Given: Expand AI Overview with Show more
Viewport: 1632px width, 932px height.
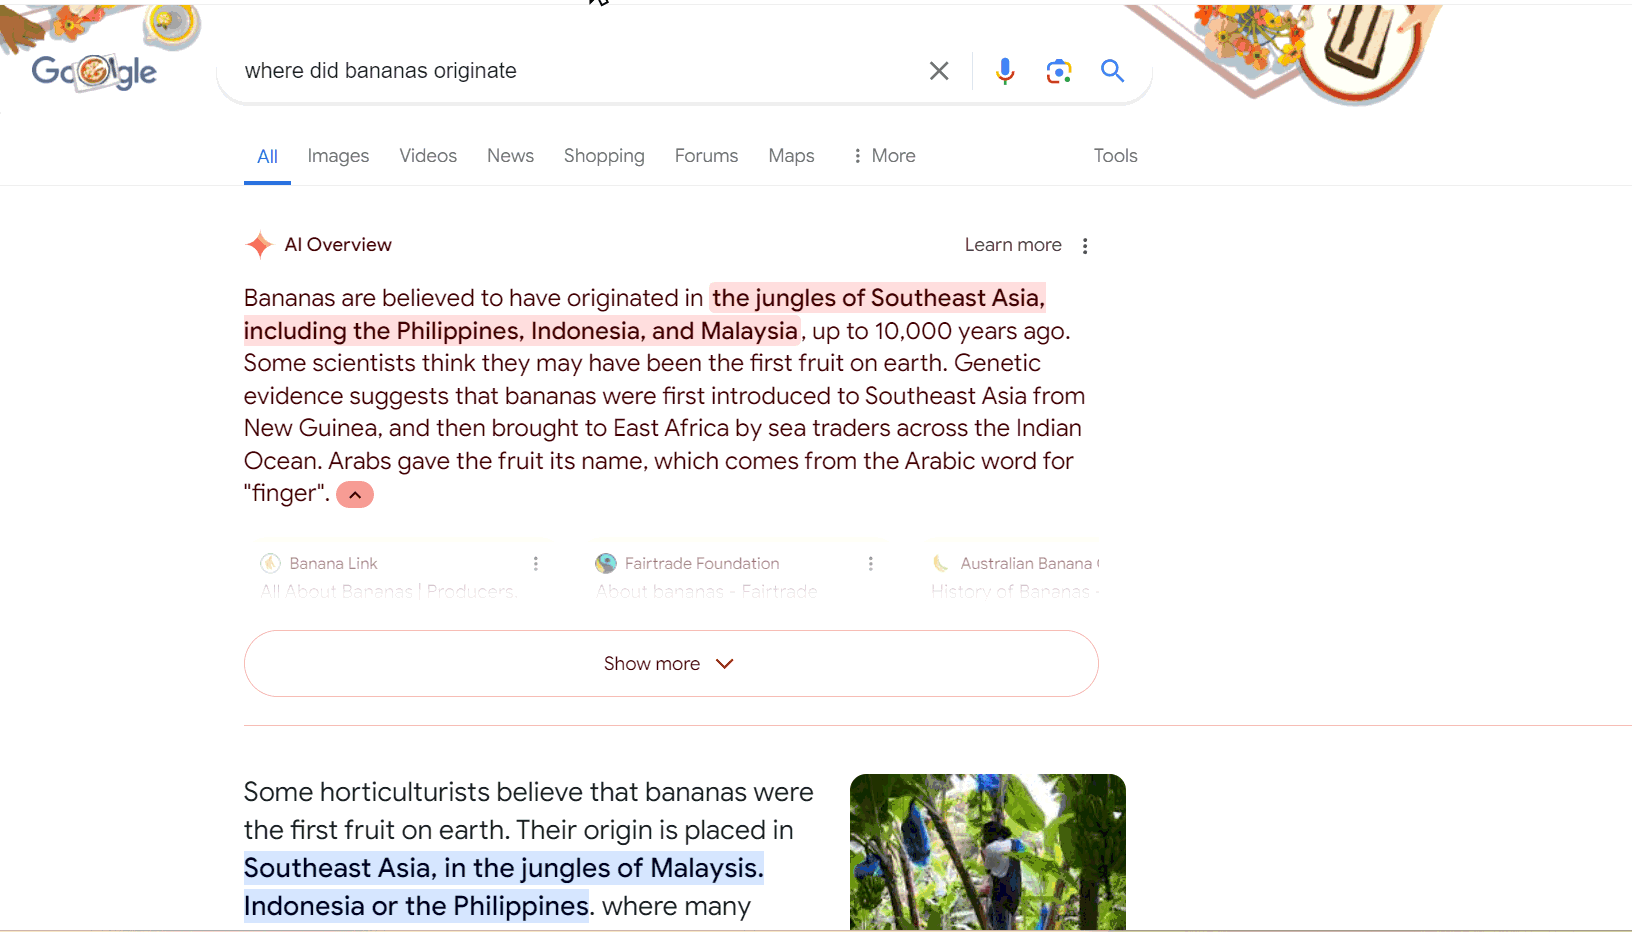Looking at the screenshot, I should [671, 664].
